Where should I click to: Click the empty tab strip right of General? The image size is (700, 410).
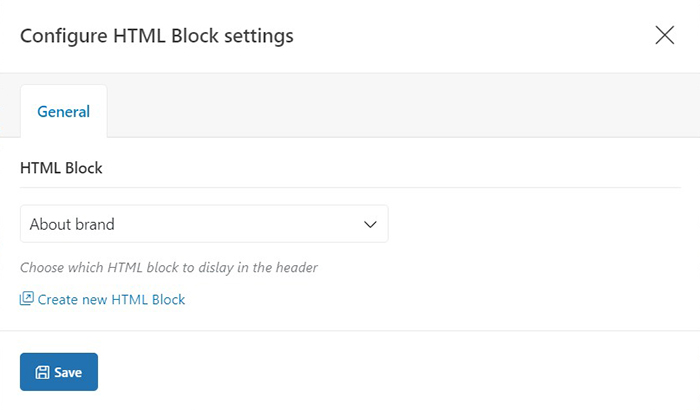tap(400, 112)
